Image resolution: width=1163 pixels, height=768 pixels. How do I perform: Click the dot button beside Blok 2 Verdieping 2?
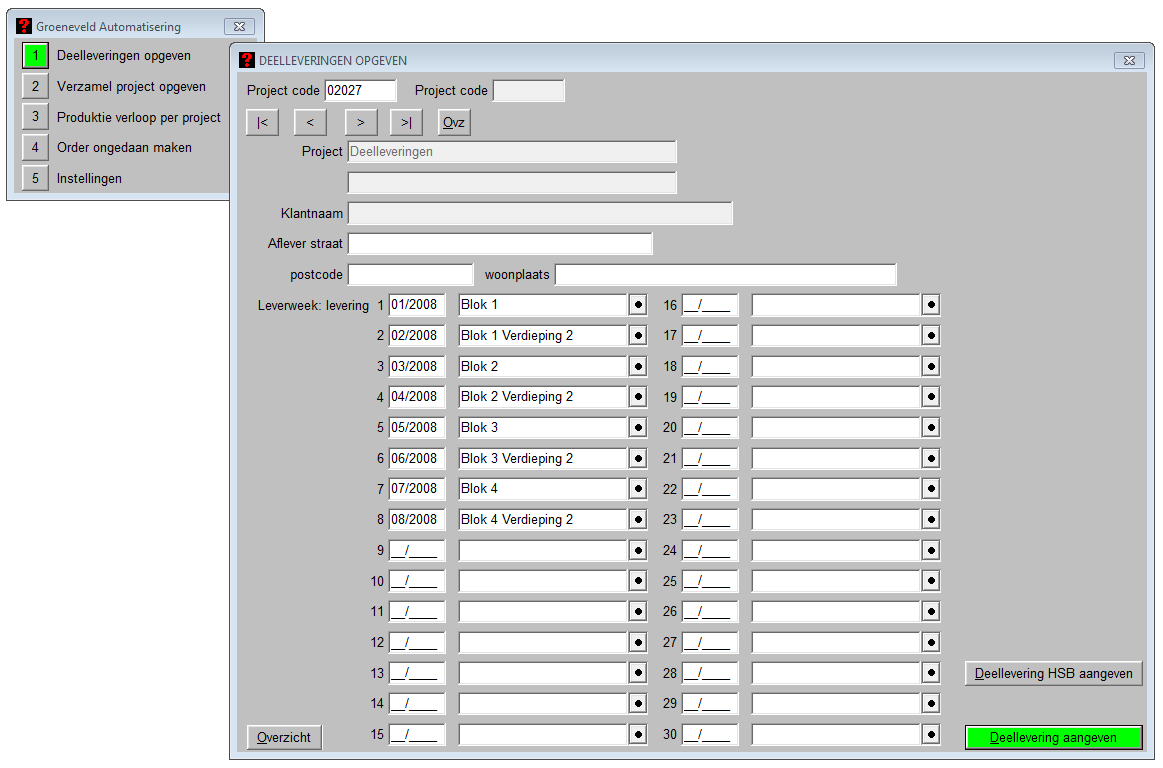(638, 397)
